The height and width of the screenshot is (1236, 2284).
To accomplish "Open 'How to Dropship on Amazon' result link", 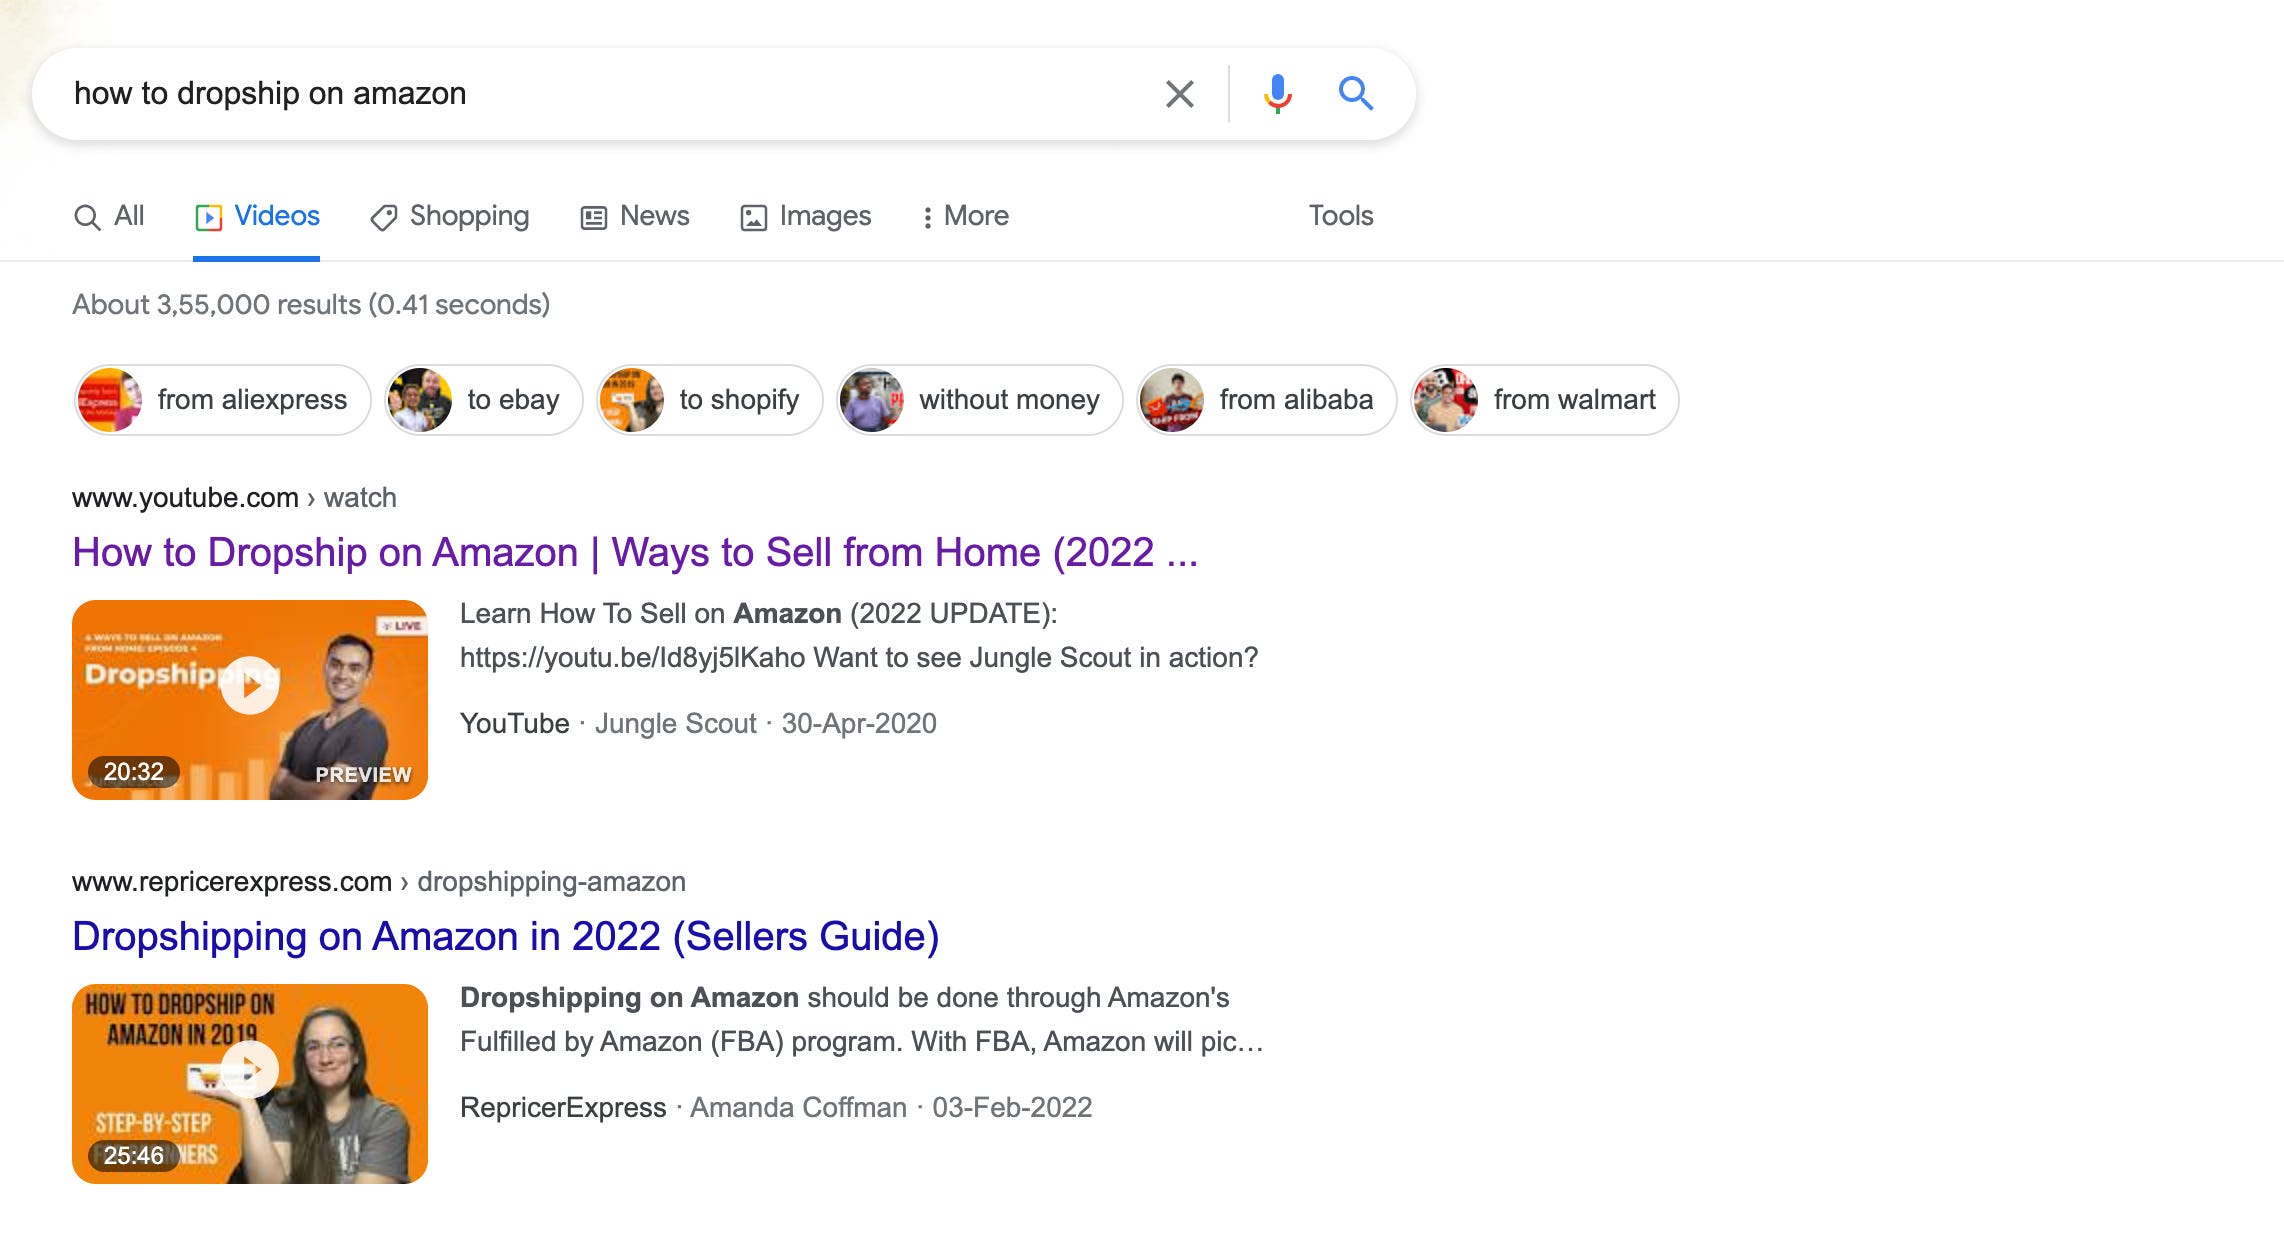I will pyautogui.click(x=634, y=552).
